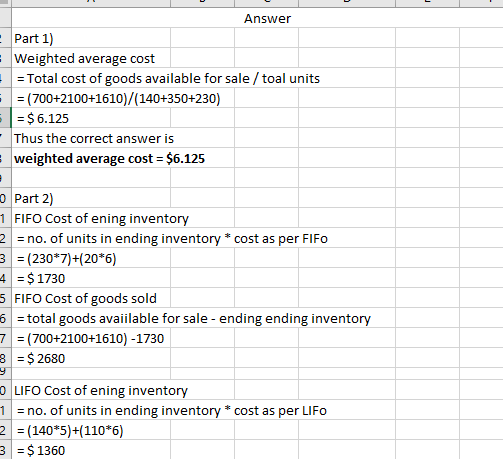The height and width of the screenshot is (459, 503).
Task: Select cell with '= (700+2100+1610)/(140+350+230)'
Action: pos(119,98)
